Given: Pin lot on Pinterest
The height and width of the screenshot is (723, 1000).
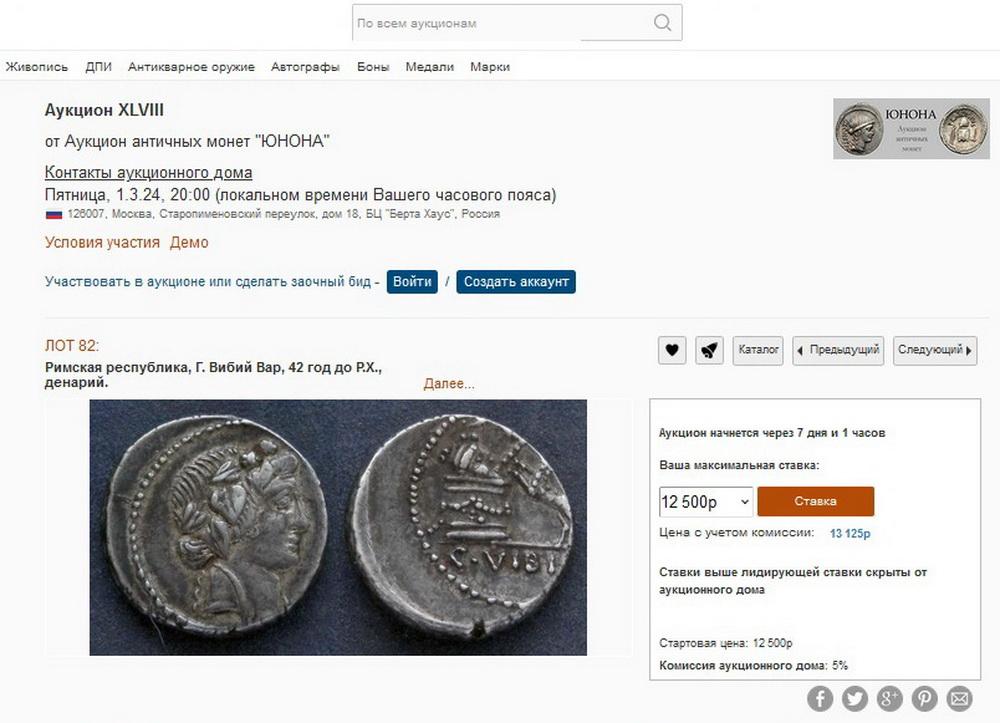Looking at the screenshot, I should [924, 699].
